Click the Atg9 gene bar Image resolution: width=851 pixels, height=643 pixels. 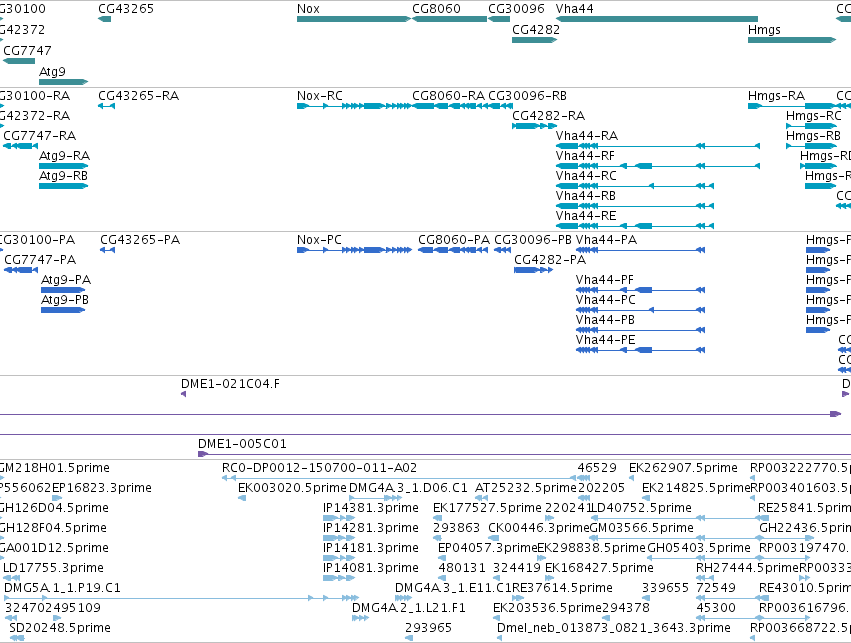(x=63, y=82)
